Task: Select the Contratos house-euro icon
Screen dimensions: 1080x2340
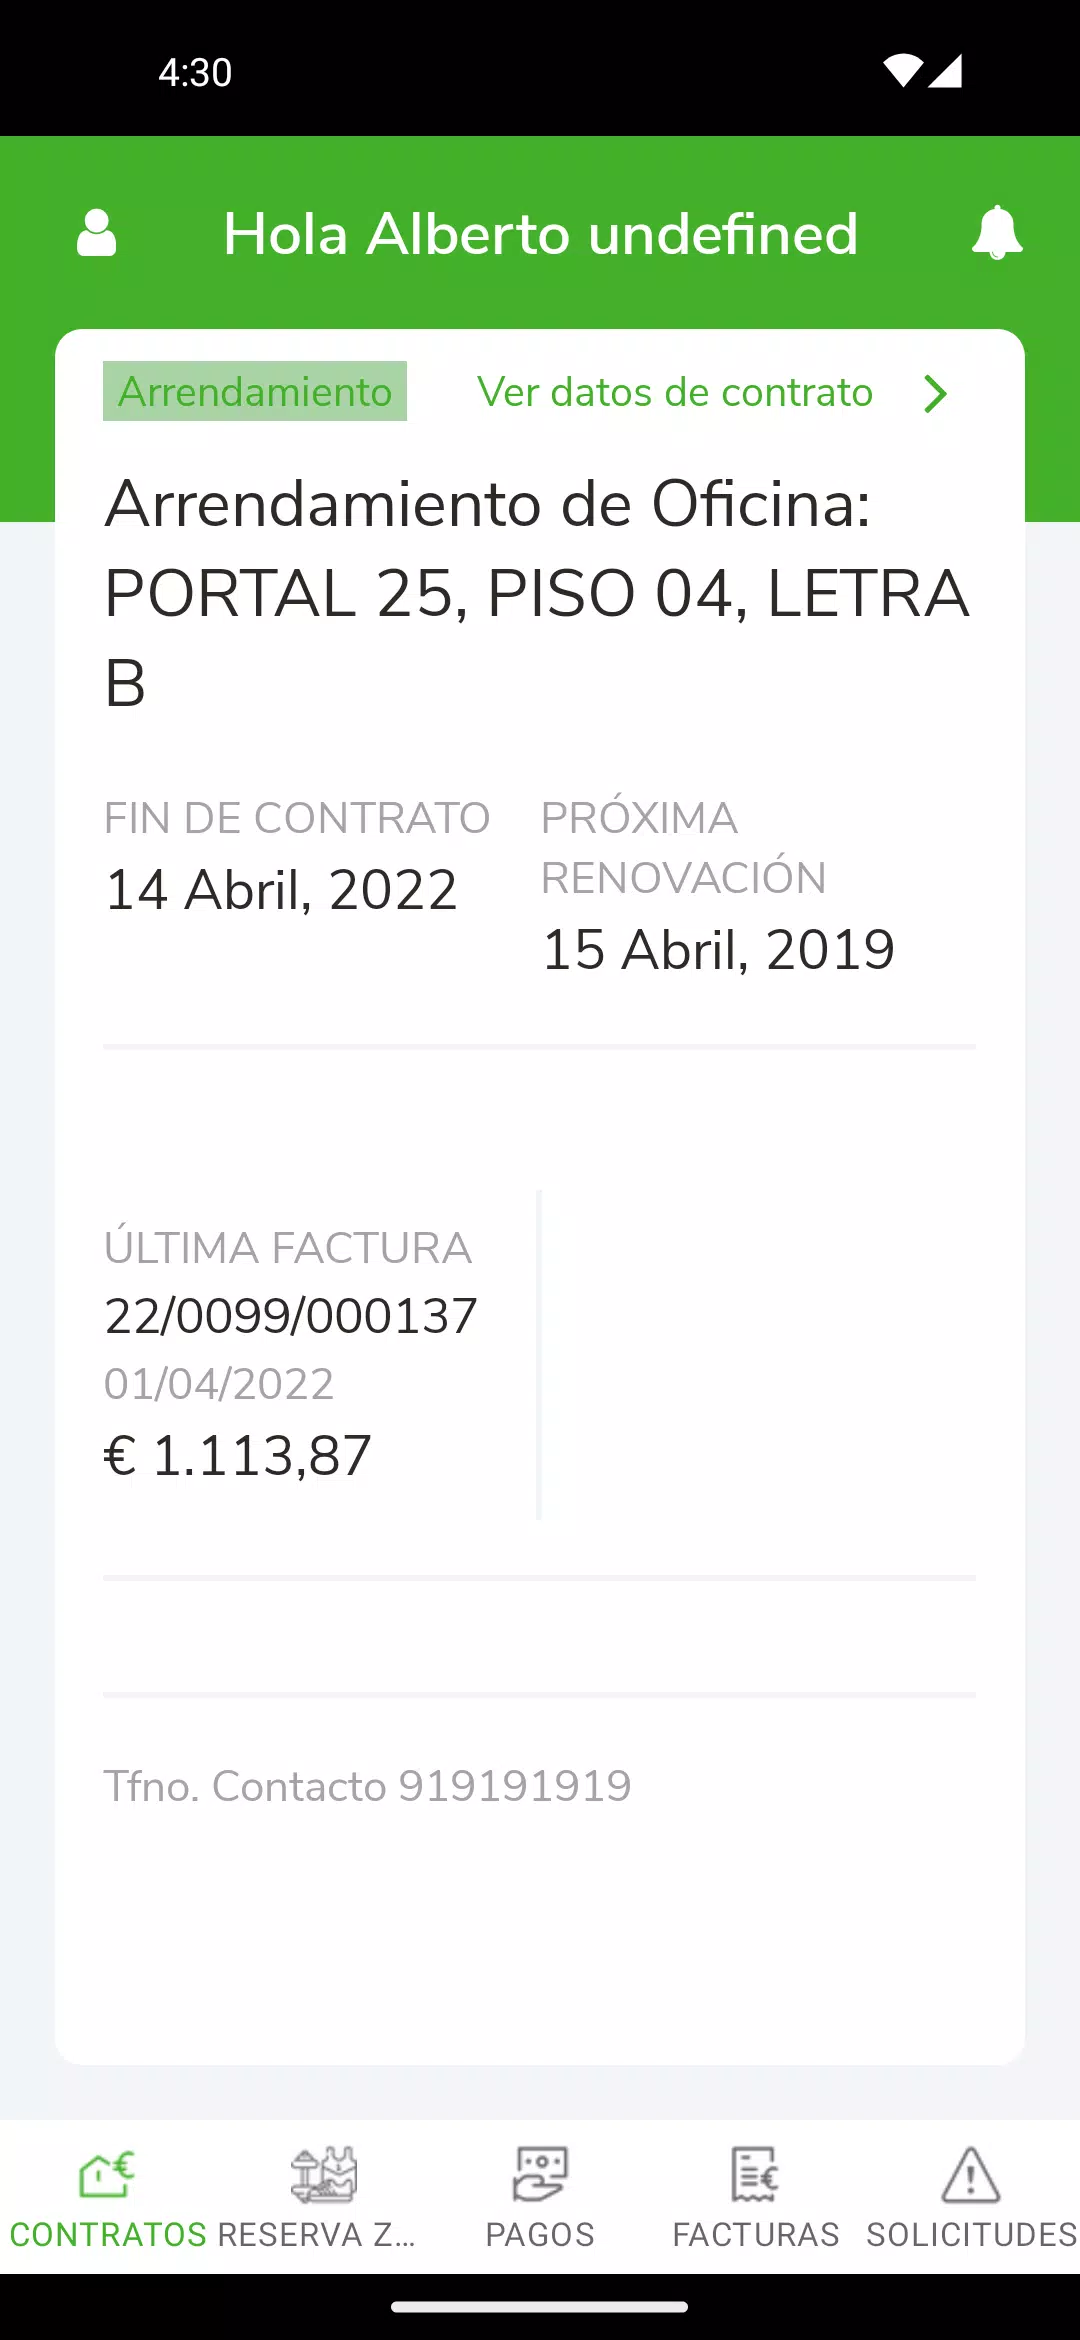Action: click(x=107, y=2174)
